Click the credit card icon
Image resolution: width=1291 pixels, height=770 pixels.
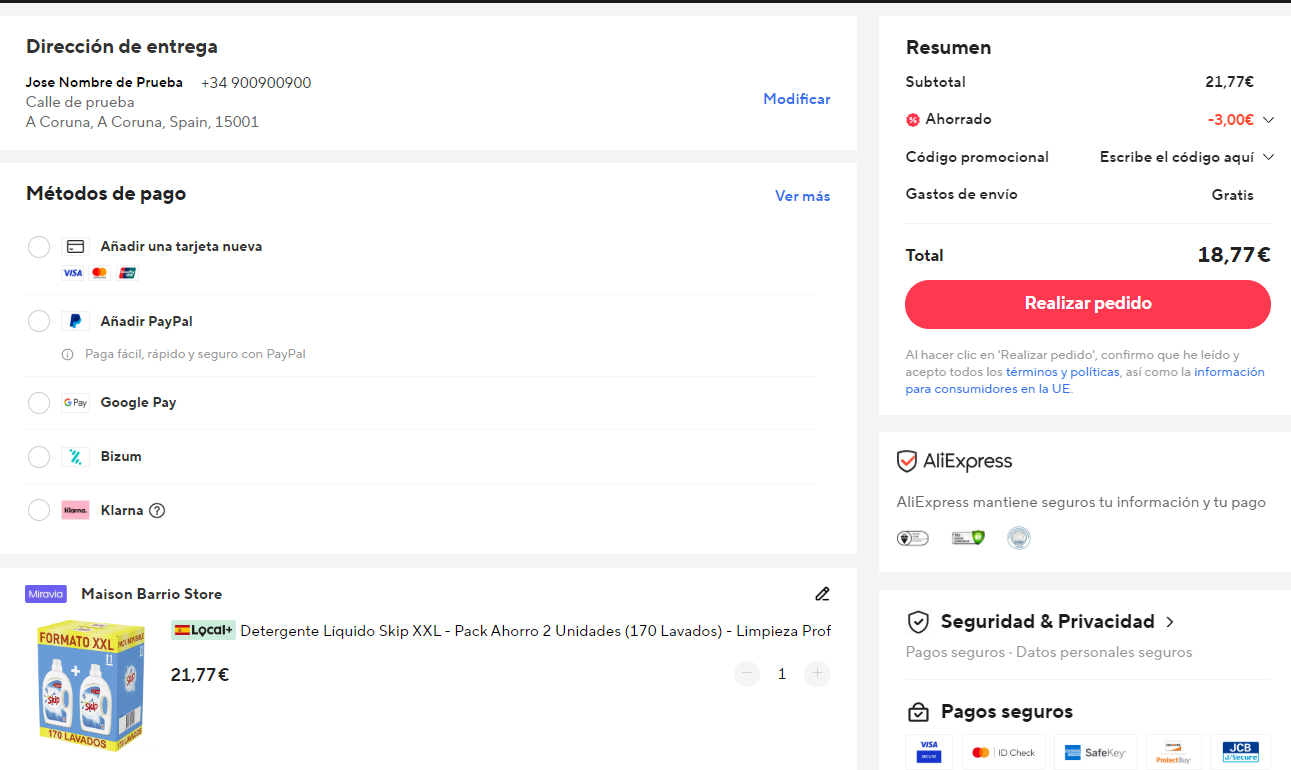75,247
